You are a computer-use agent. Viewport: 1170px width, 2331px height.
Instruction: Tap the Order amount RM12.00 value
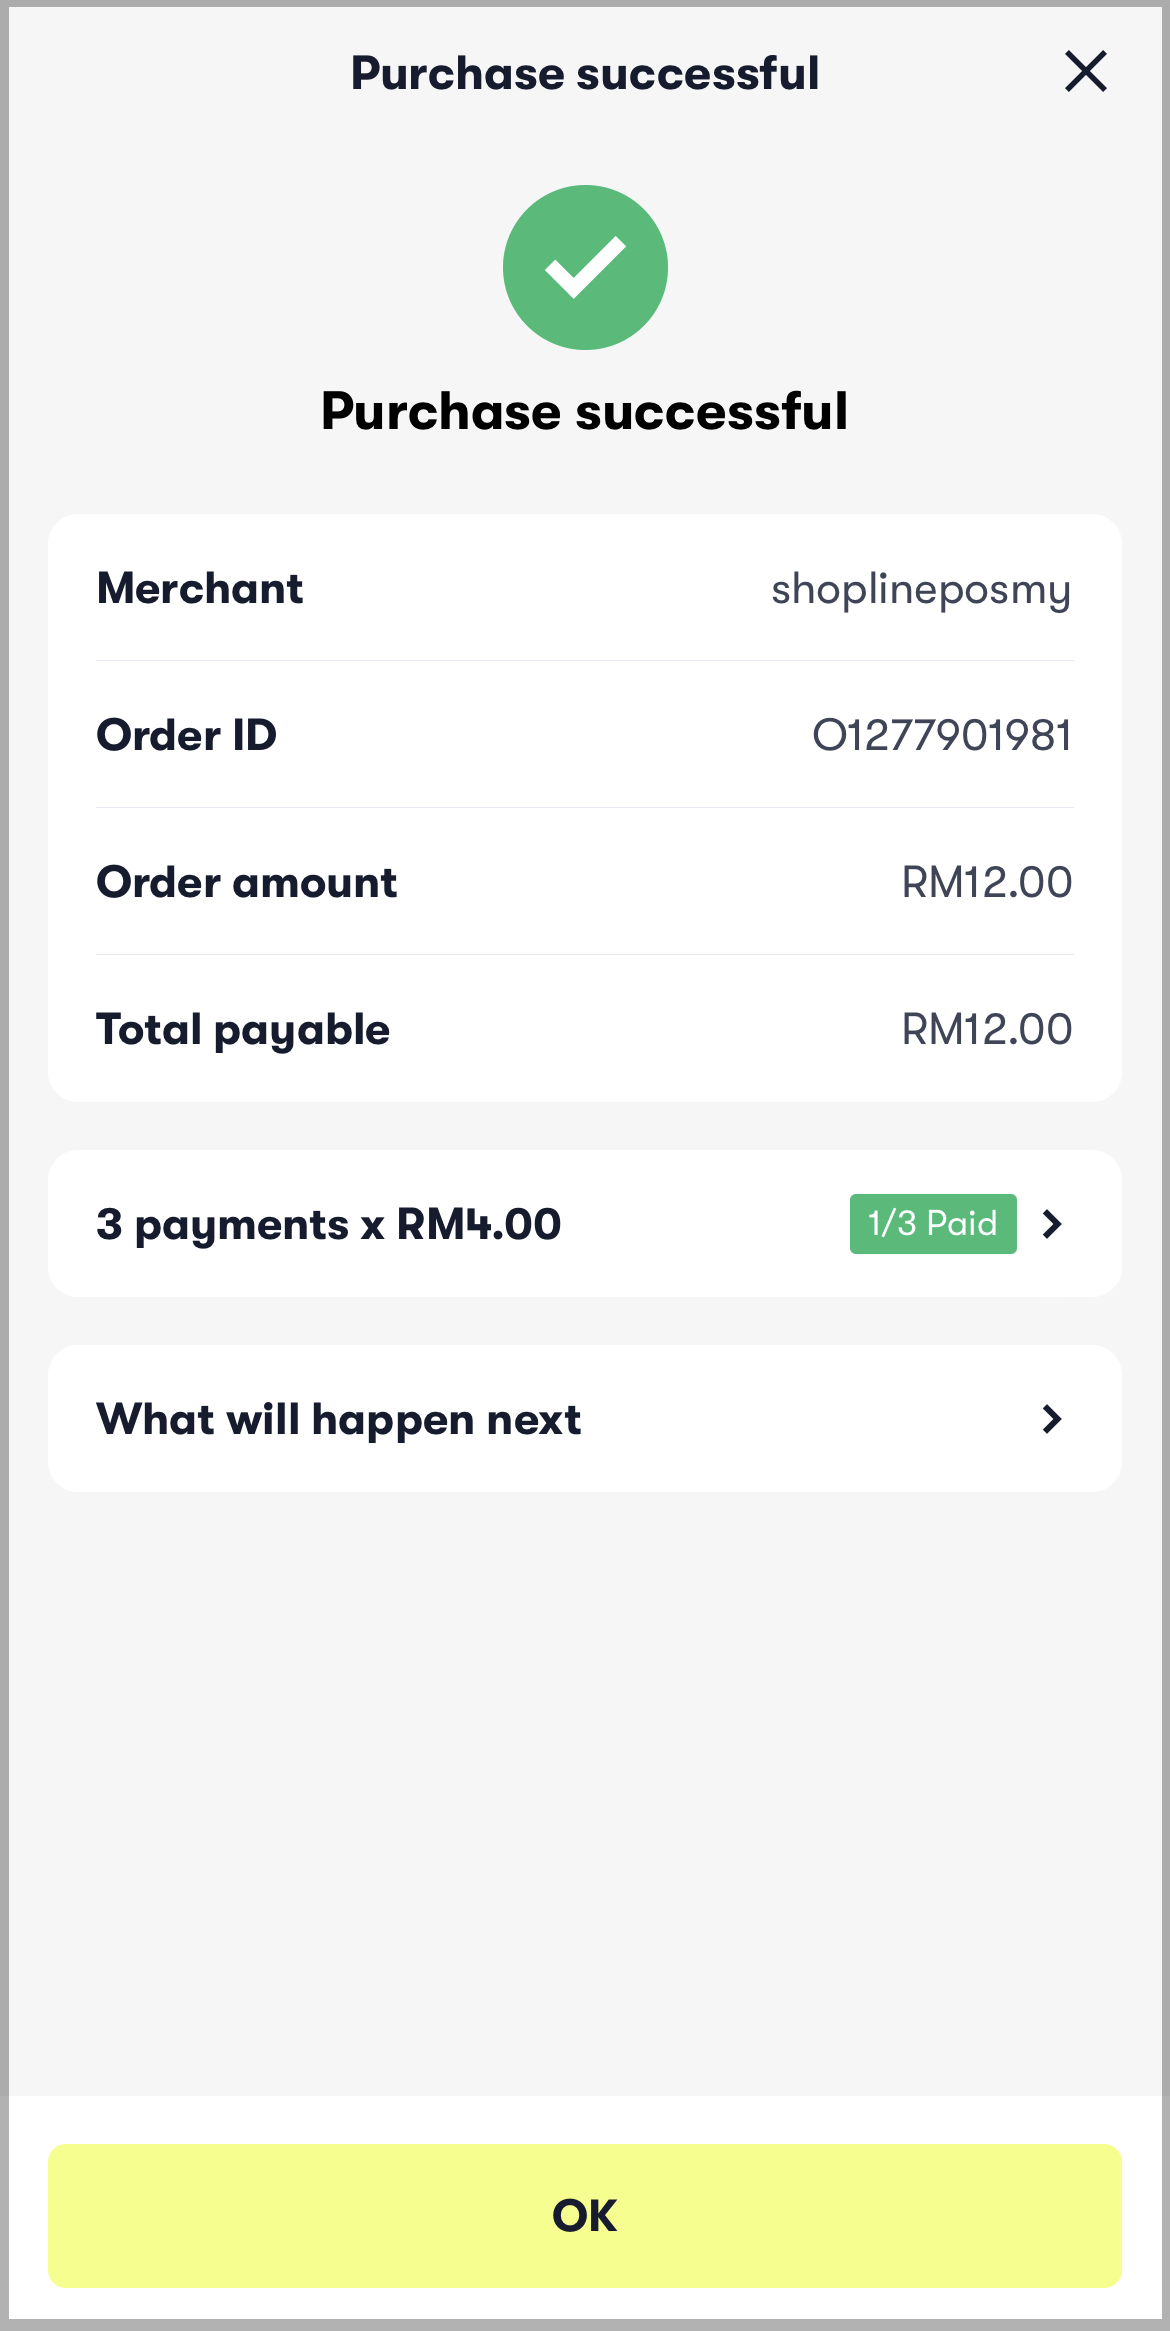[986, 882]
